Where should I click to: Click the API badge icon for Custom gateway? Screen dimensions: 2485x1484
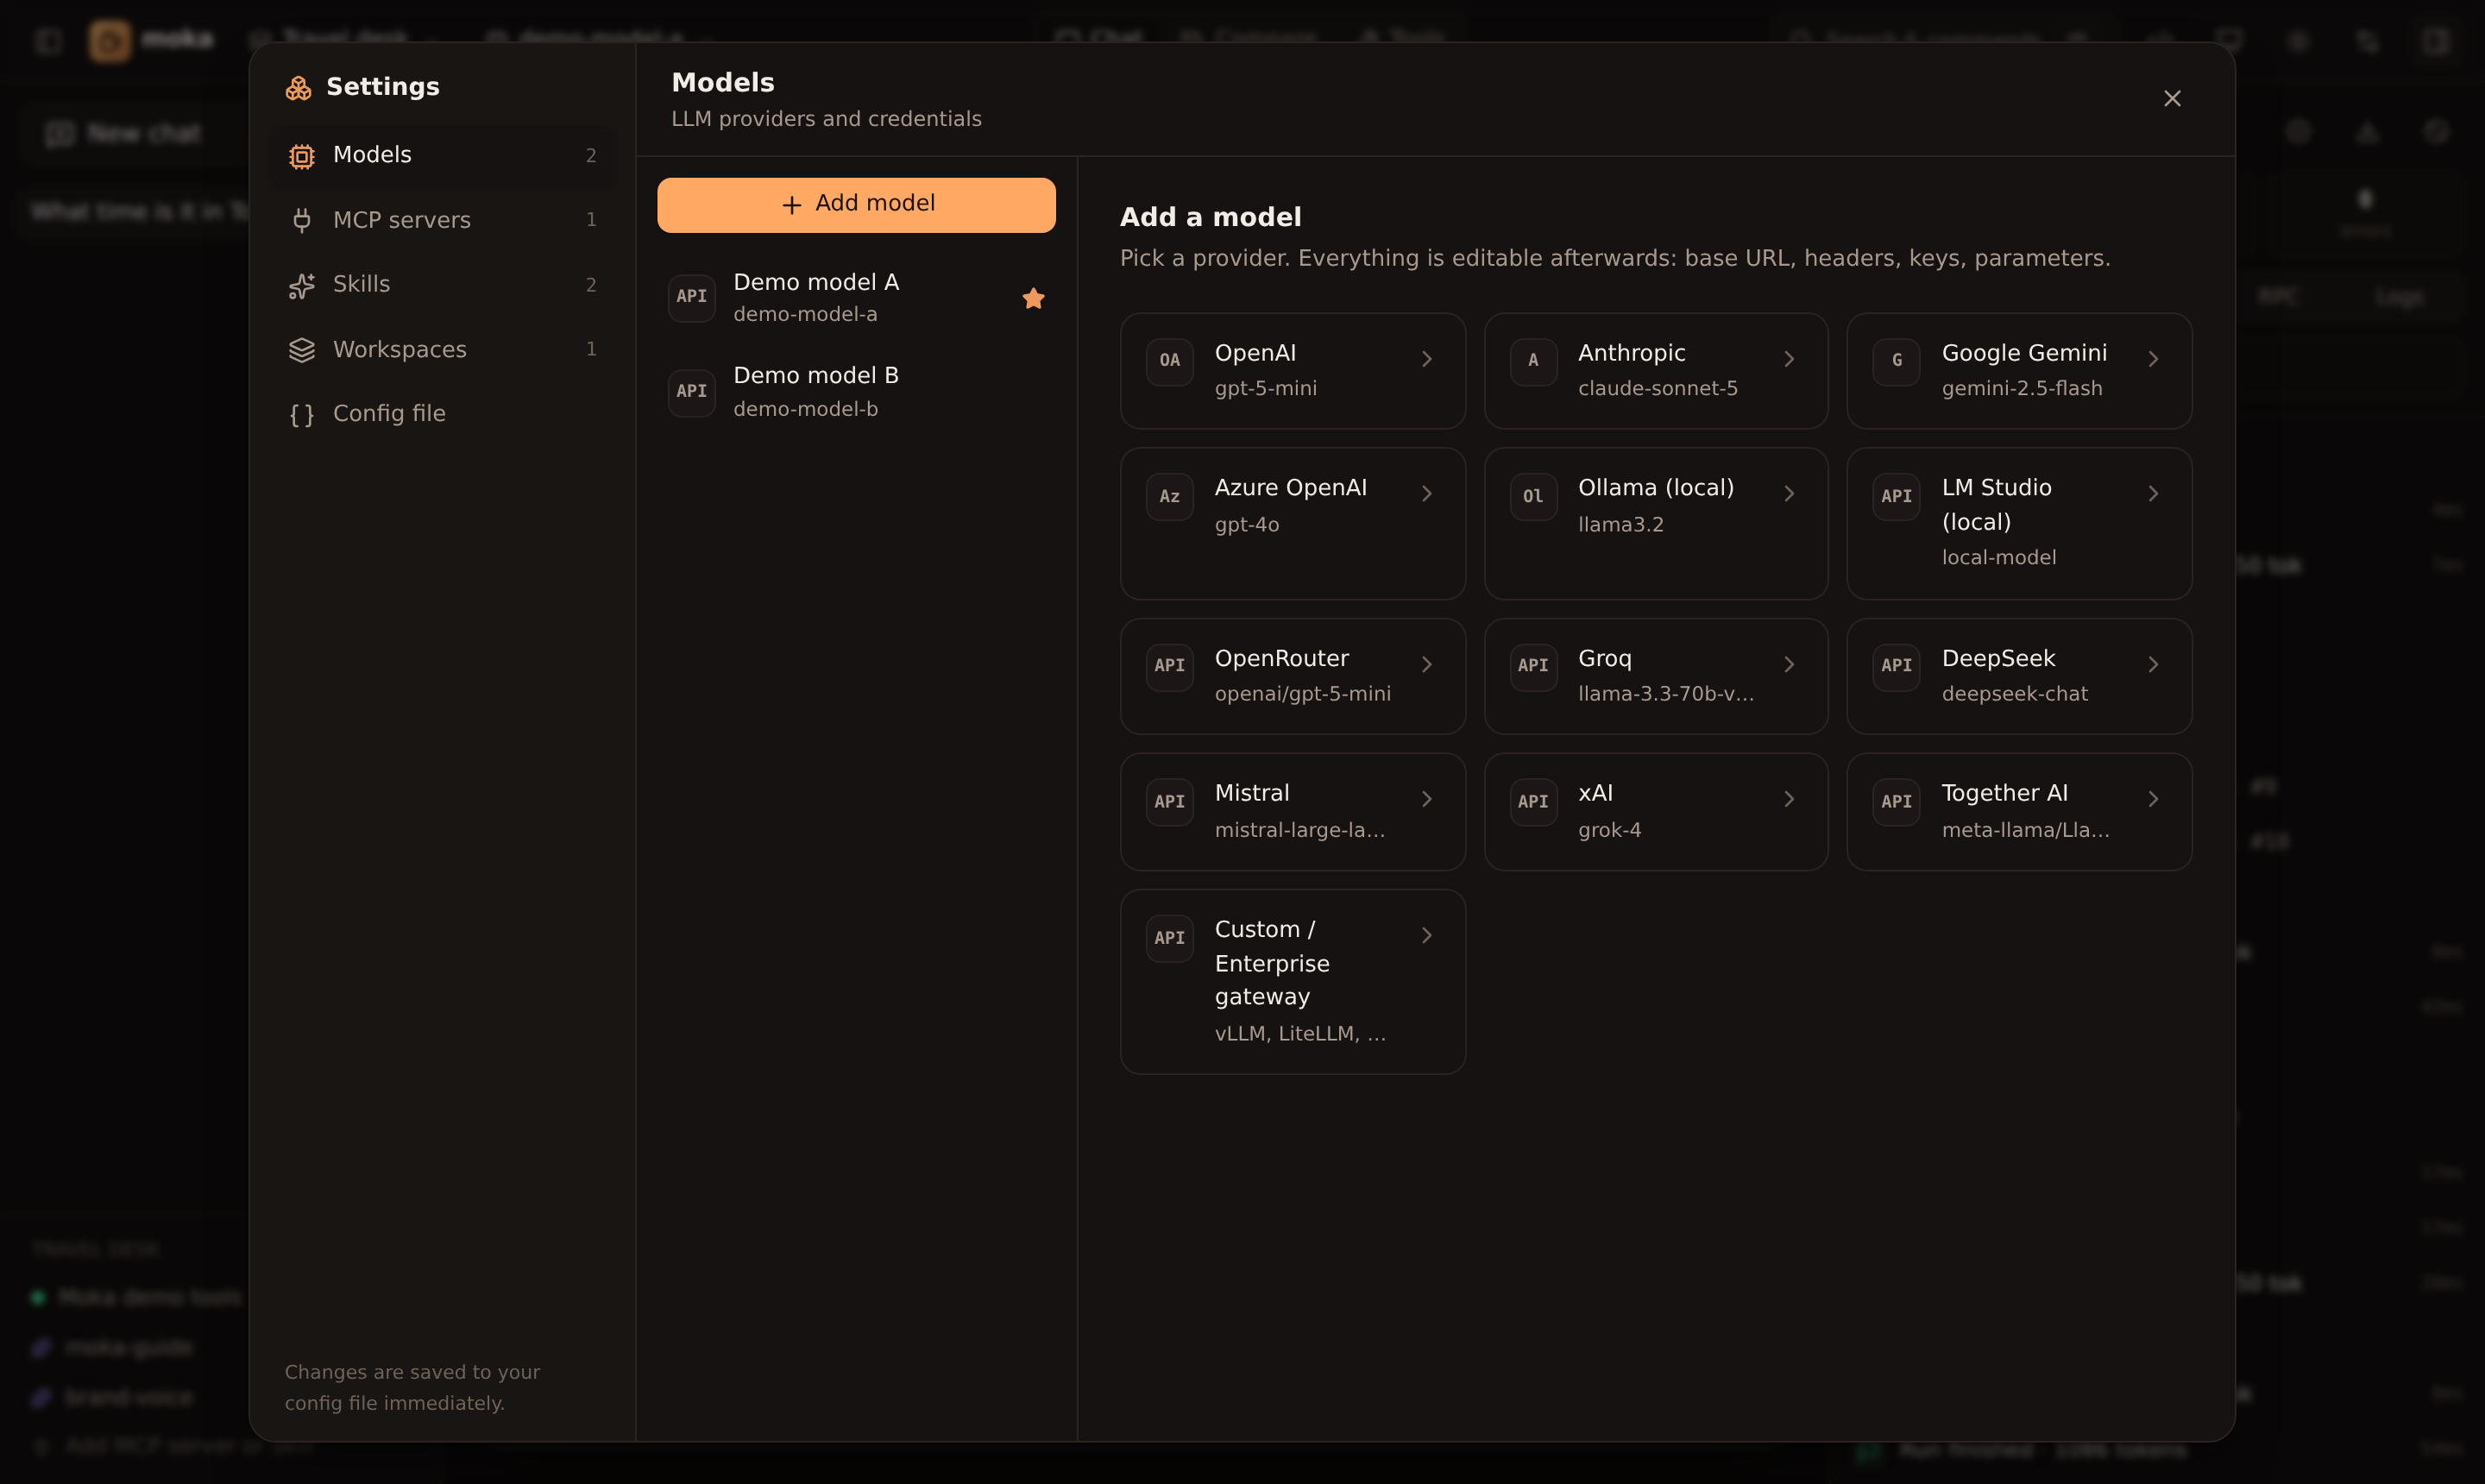pos(1169,938)
